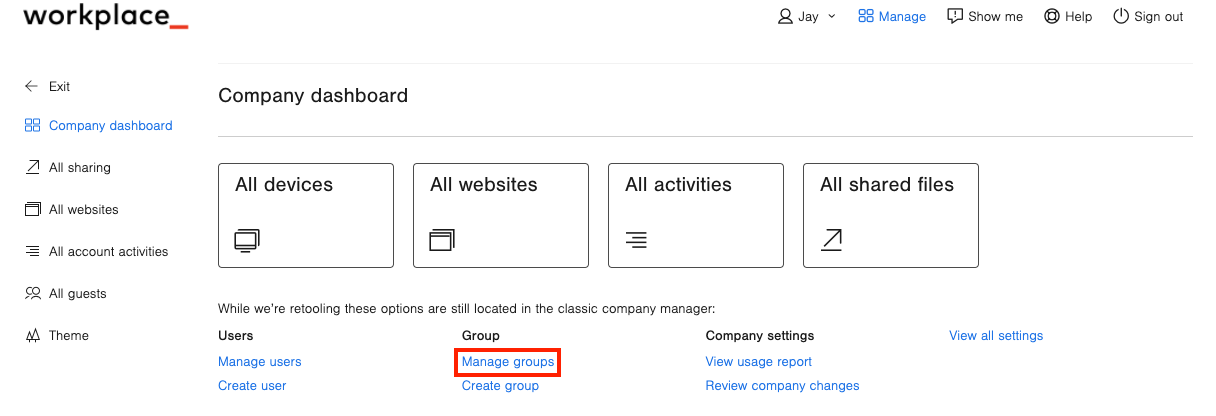Screen dimensions: 1216x416
Task: Click the Company settings section heading
Action: click(x=760, y=336)
